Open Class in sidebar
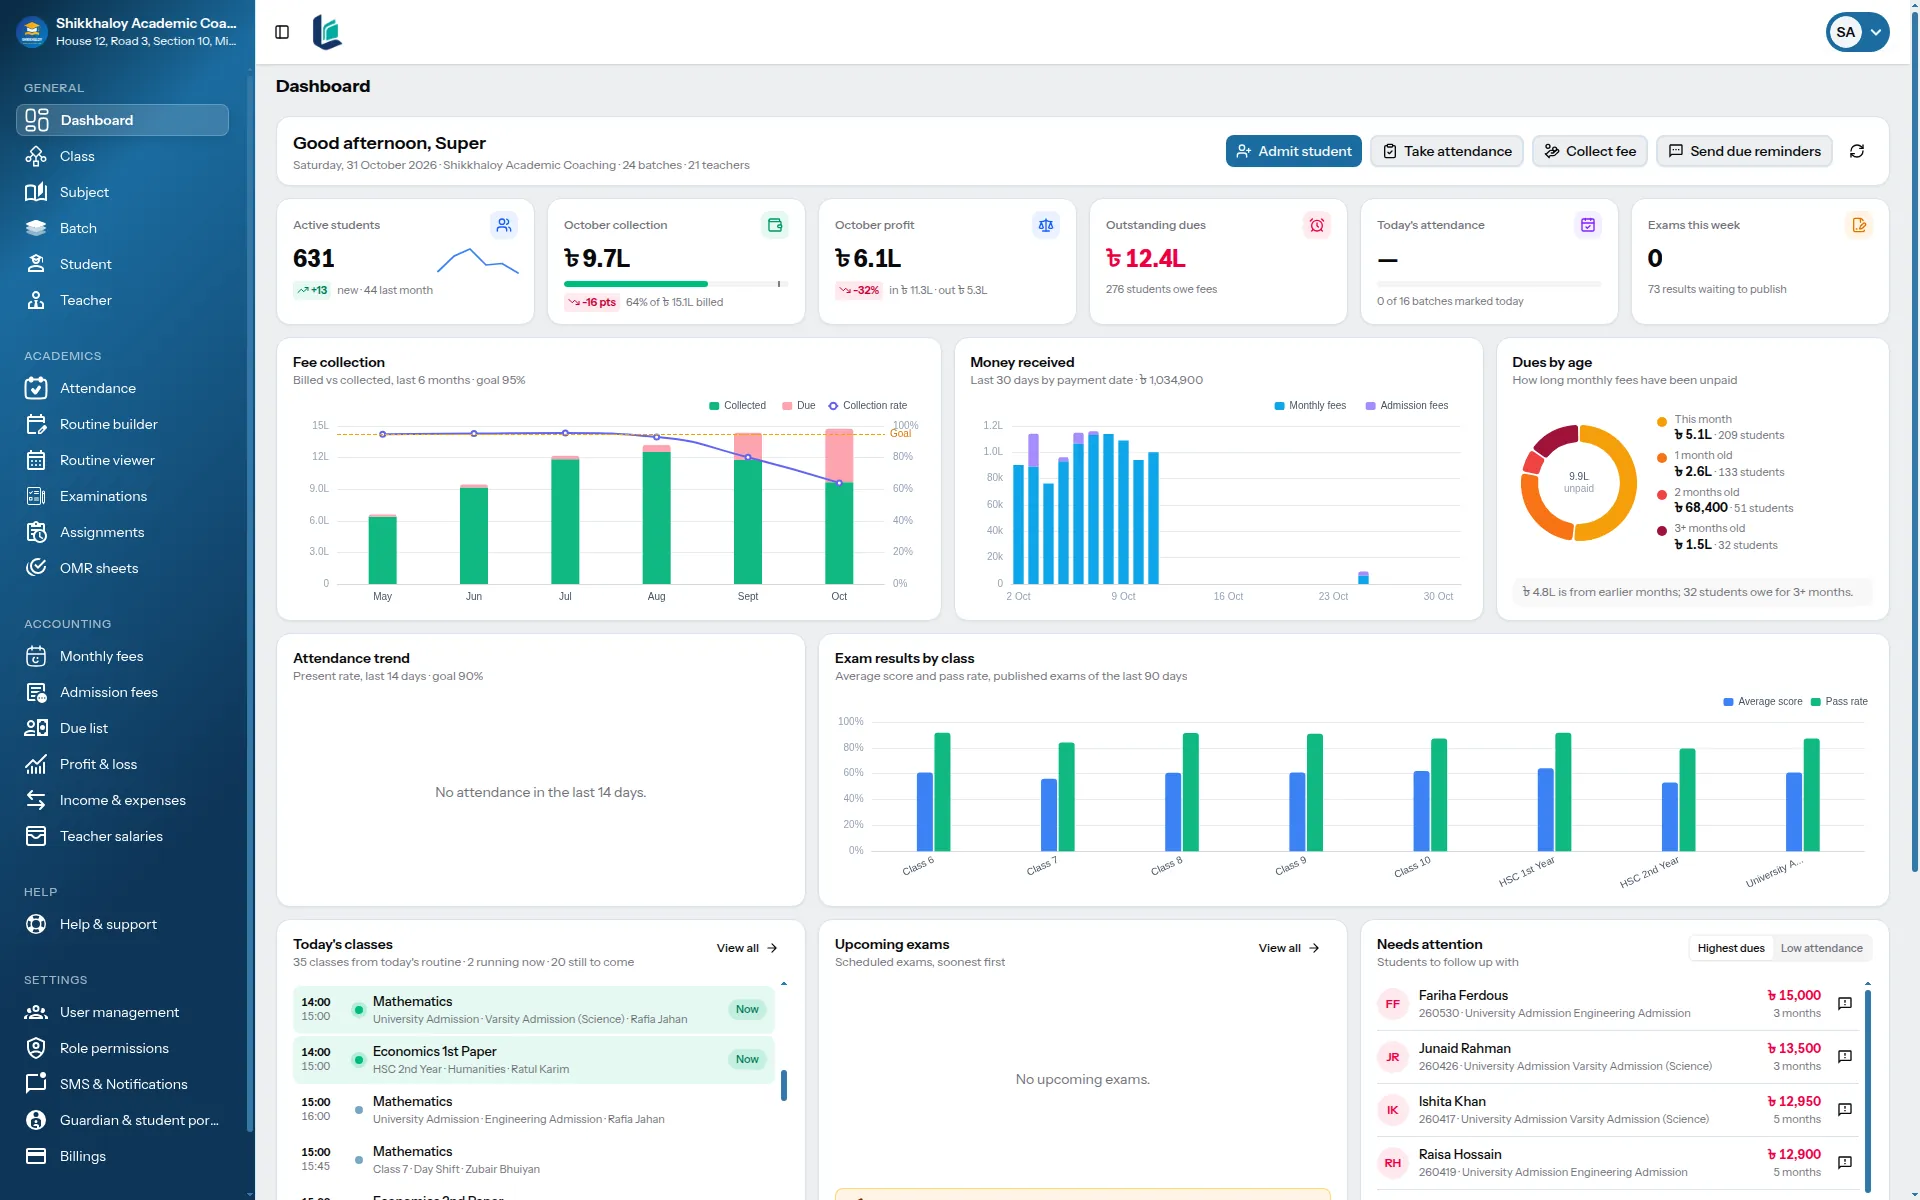 [122, 156]
